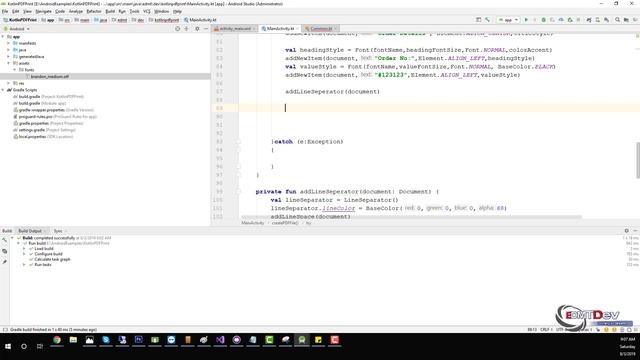Select brandon_medium.otf file in project tree

coord(49,76)
